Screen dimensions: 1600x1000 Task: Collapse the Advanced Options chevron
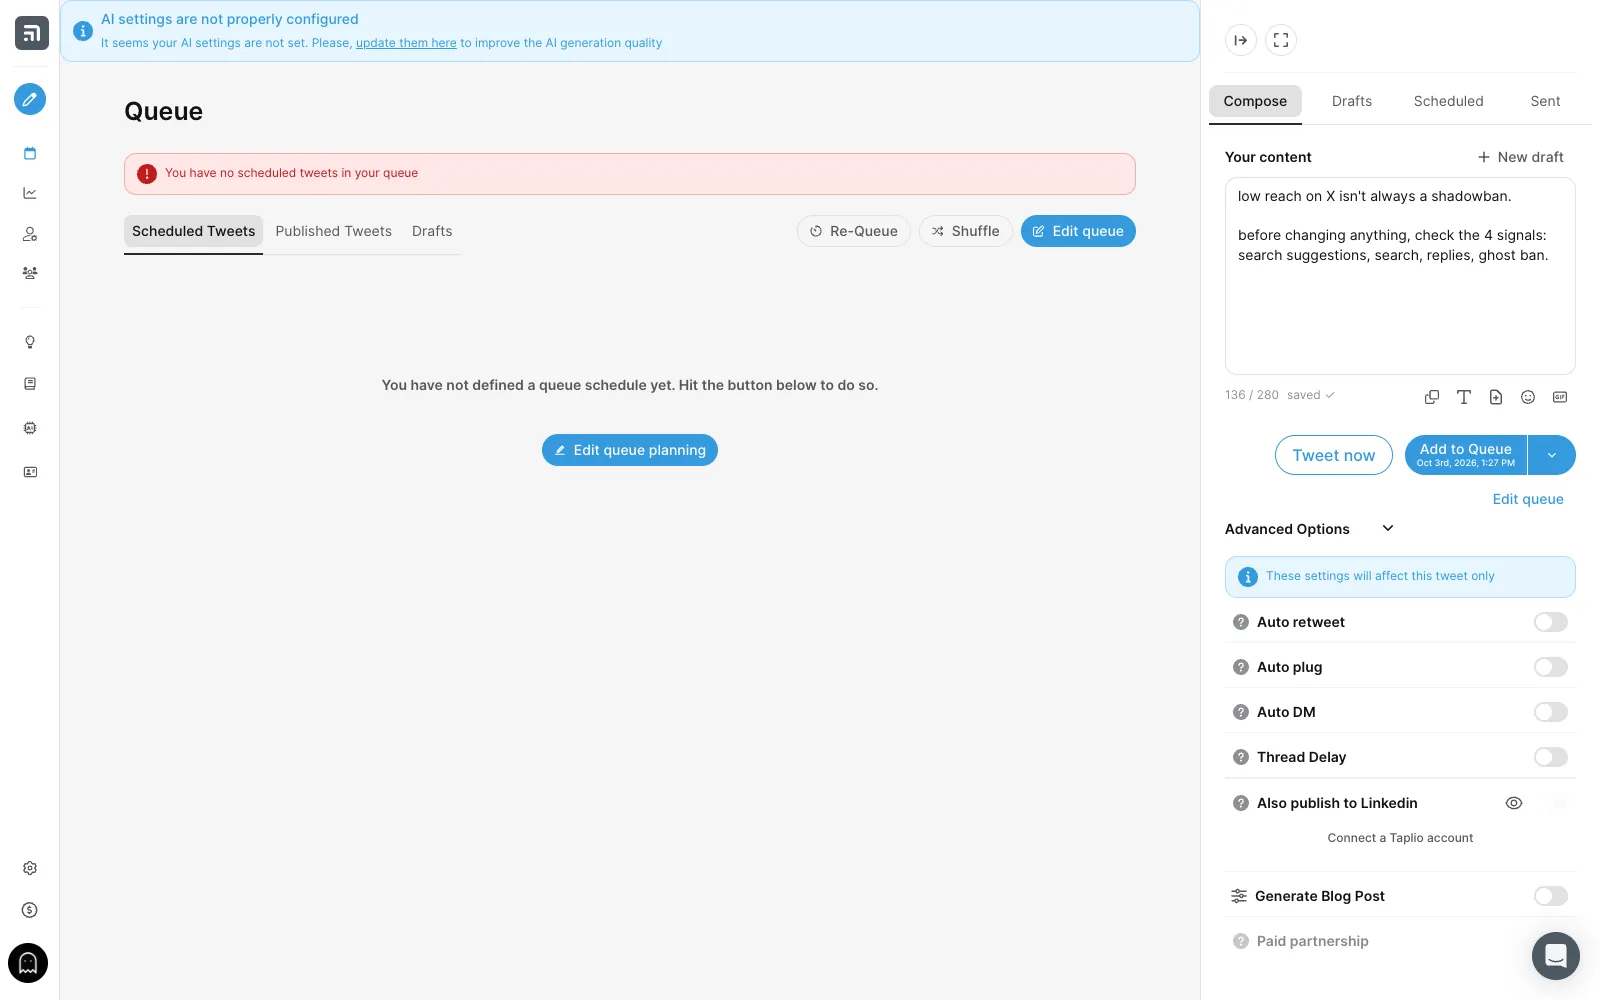click(x=1388, y=528)
